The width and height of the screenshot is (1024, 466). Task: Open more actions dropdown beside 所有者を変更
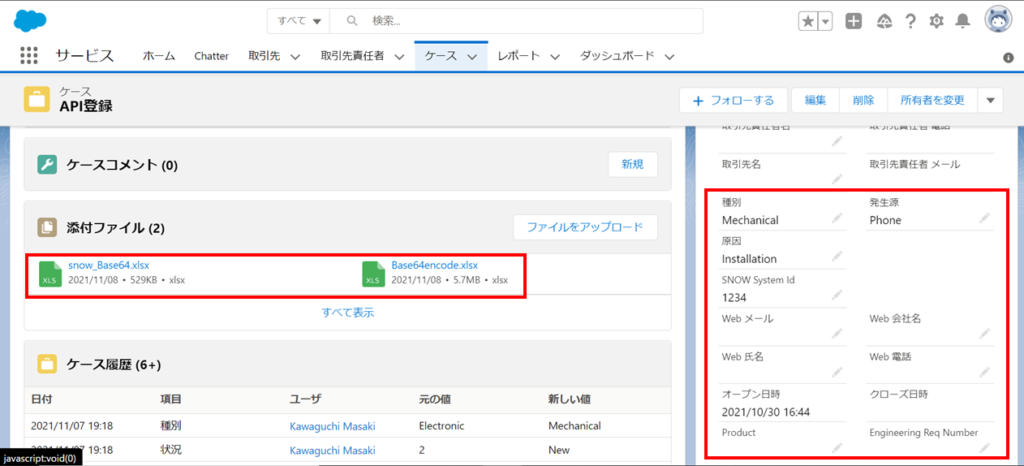[x=990, y=100]
